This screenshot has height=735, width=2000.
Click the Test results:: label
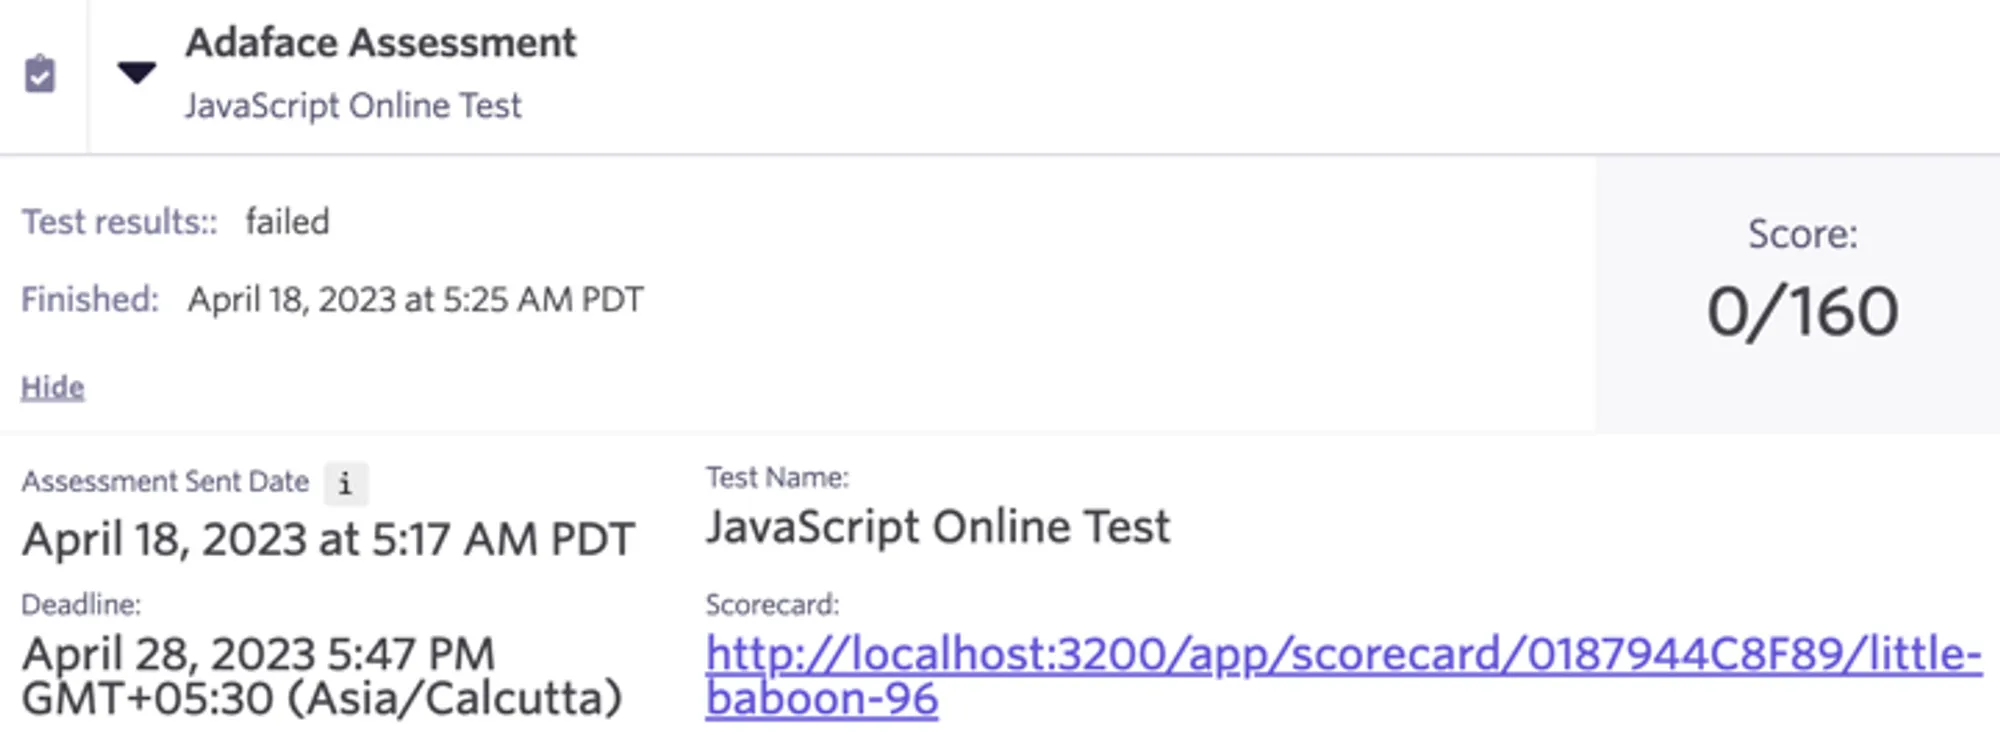click(120, 221)
